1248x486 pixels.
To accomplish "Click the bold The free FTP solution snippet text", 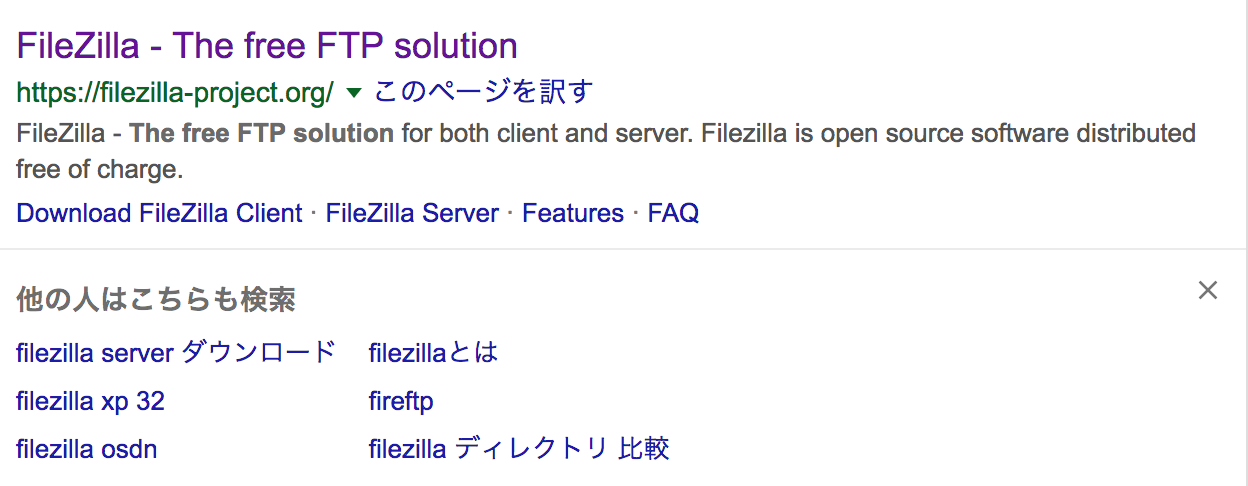I will coord(262,133).
